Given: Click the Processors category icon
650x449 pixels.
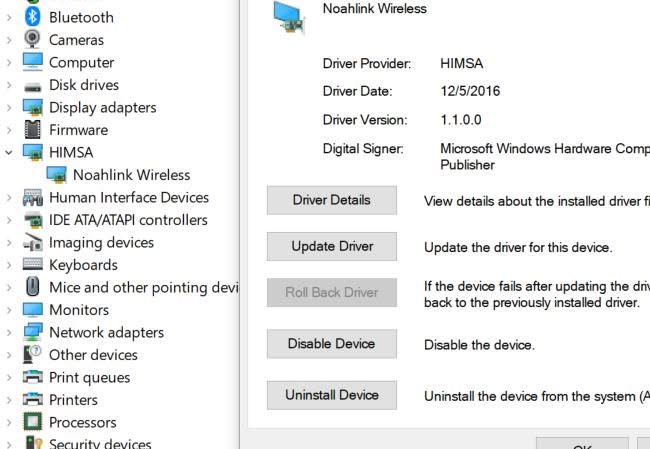Looking at the screenshot, I should click(x=33, y=422).
